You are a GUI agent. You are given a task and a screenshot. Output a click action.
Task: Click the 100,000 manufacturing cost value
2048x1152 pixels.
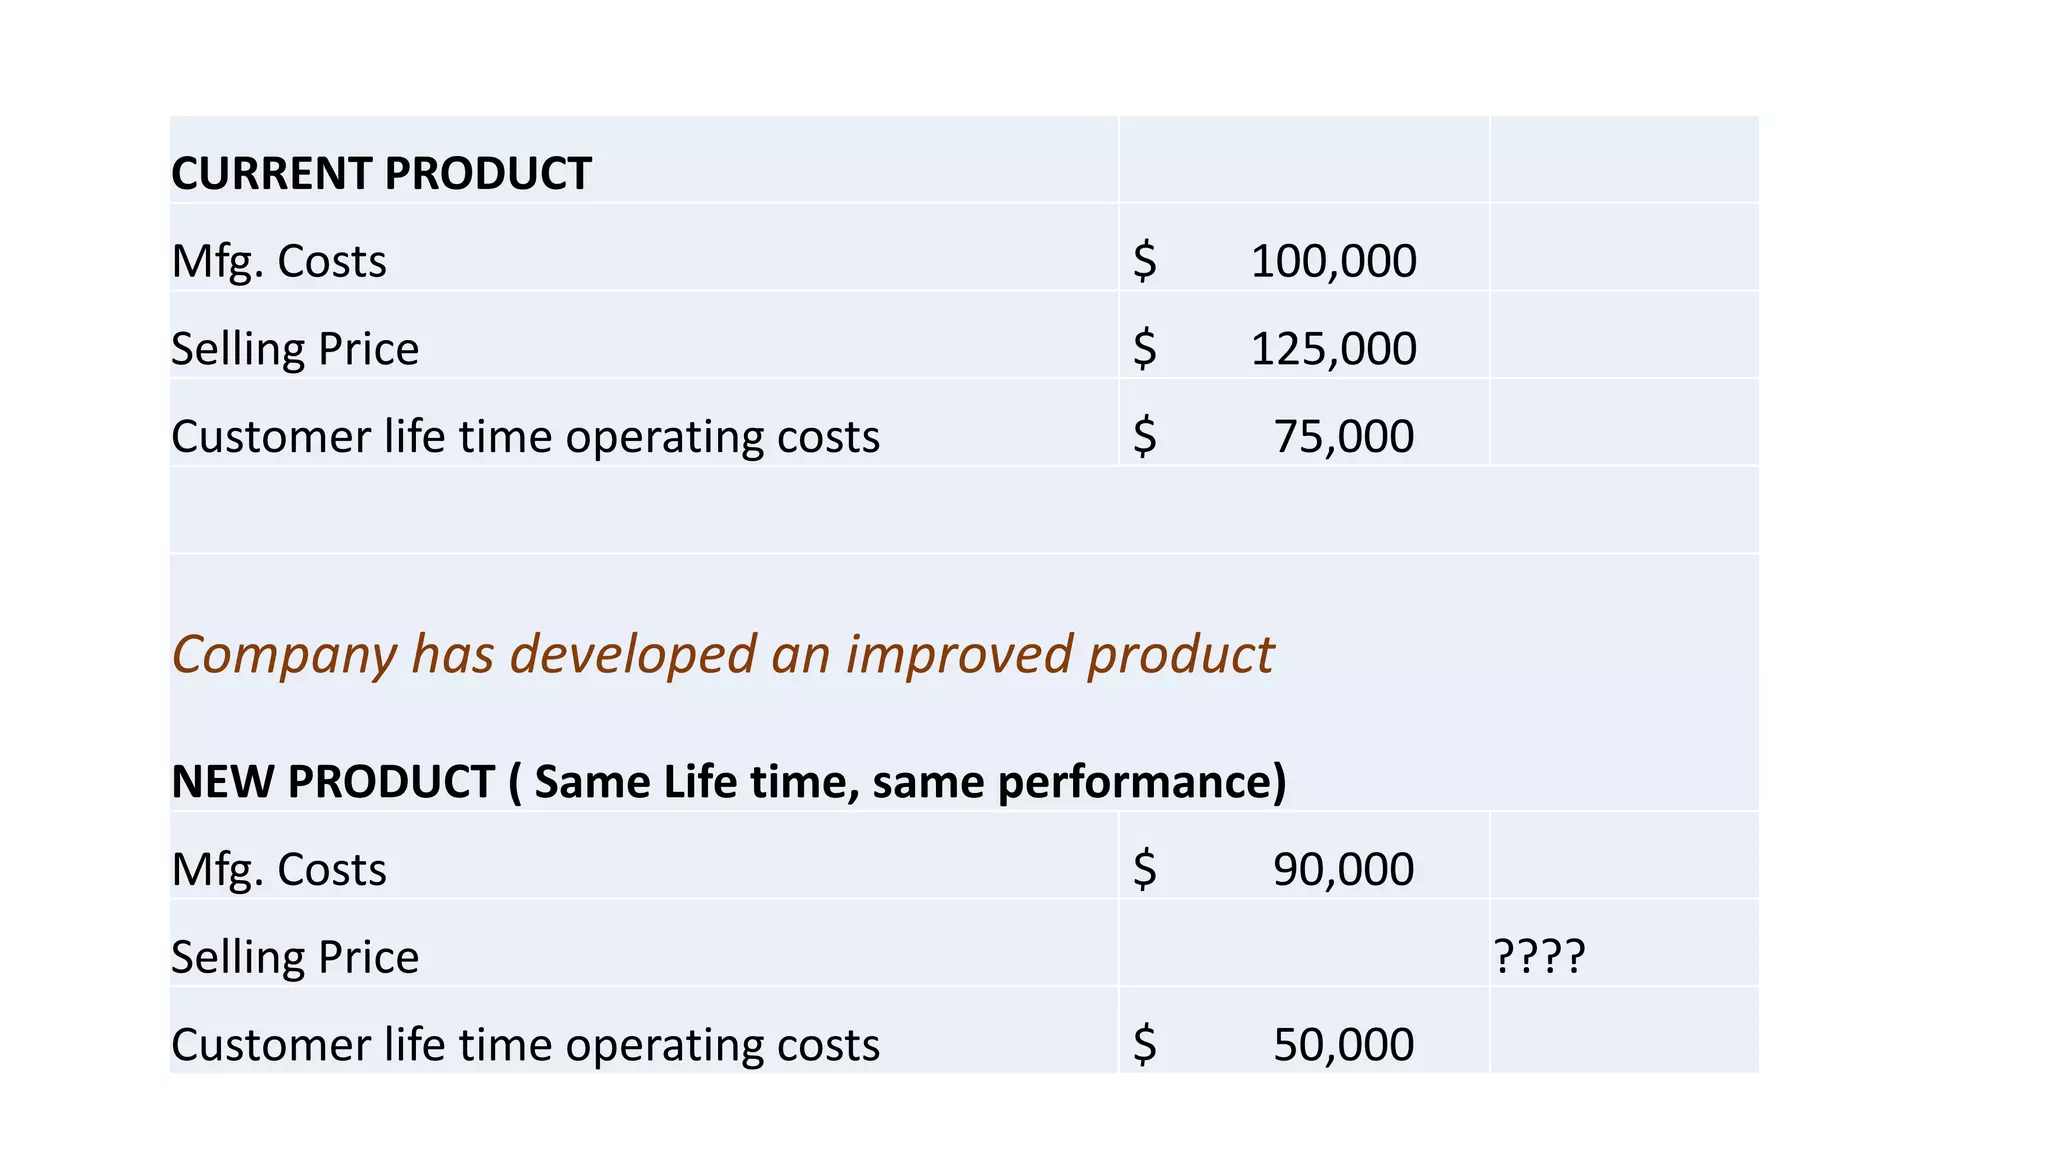[1333, 261]
